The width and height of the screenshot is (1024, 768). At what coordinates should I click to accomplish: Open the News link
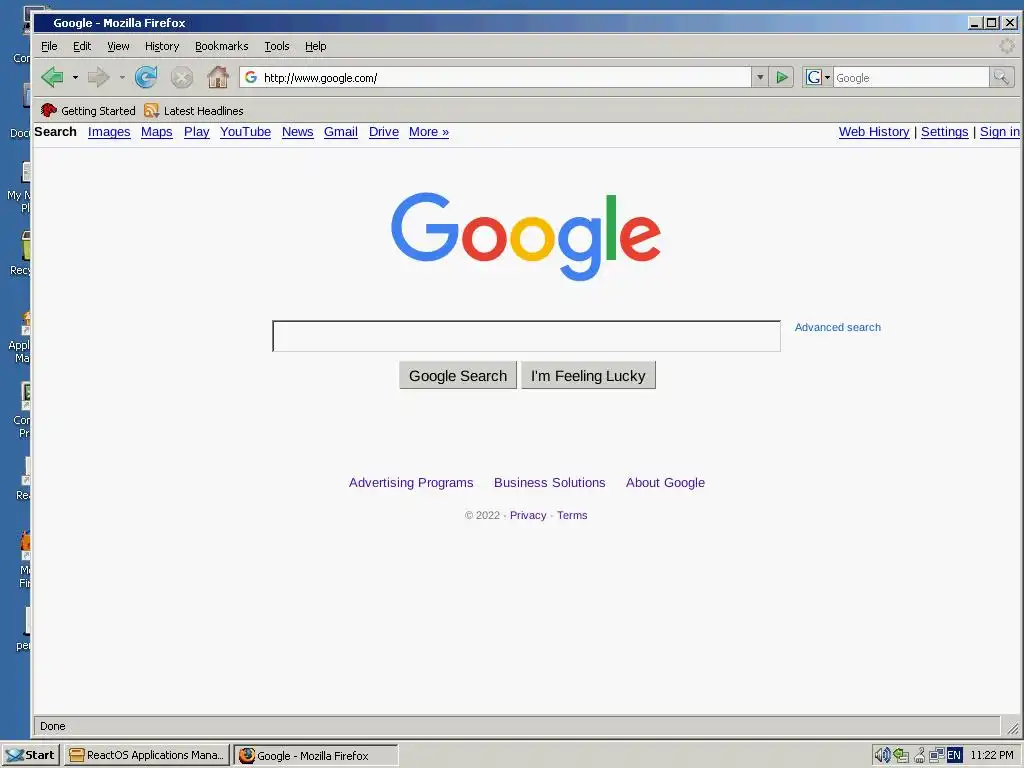[298, 132]
